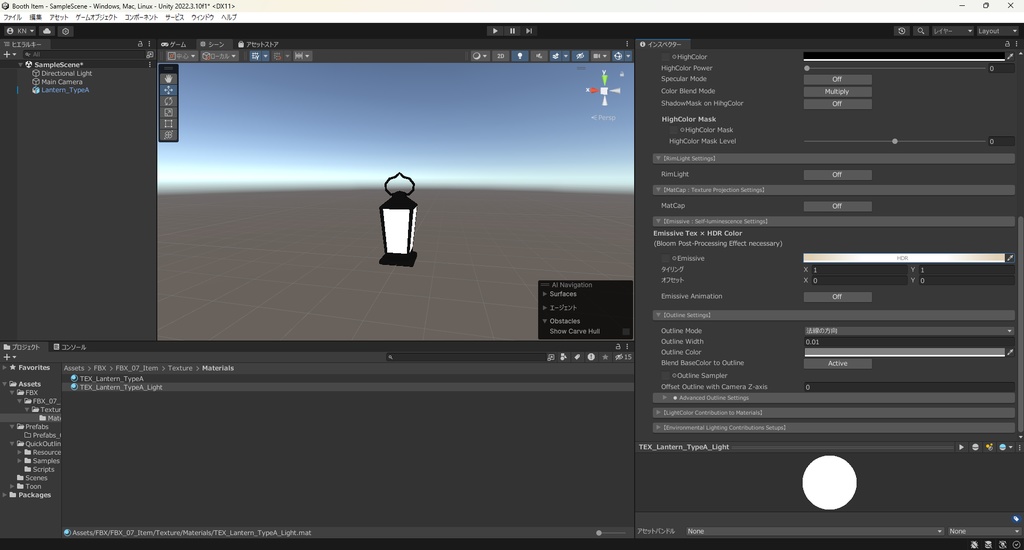Open the asset labels tag icon
The height and width of the screenshot is (550, 1024).
click(x=1016, y=519)
